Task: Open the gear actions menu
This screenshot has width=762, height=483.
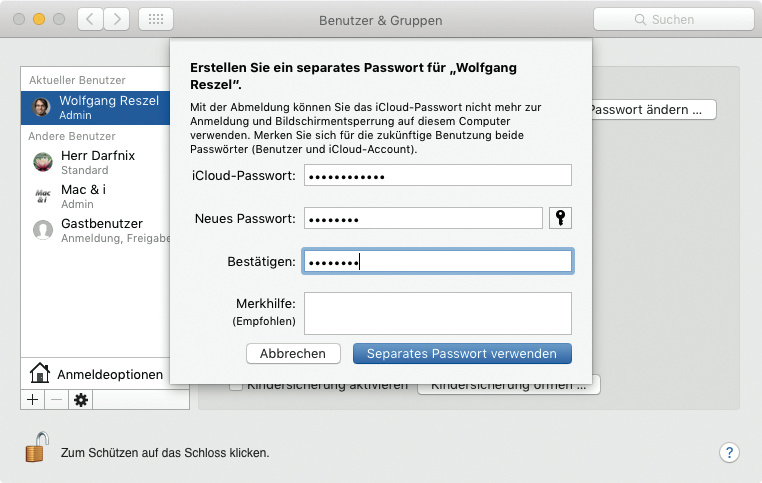Action: 81,399
